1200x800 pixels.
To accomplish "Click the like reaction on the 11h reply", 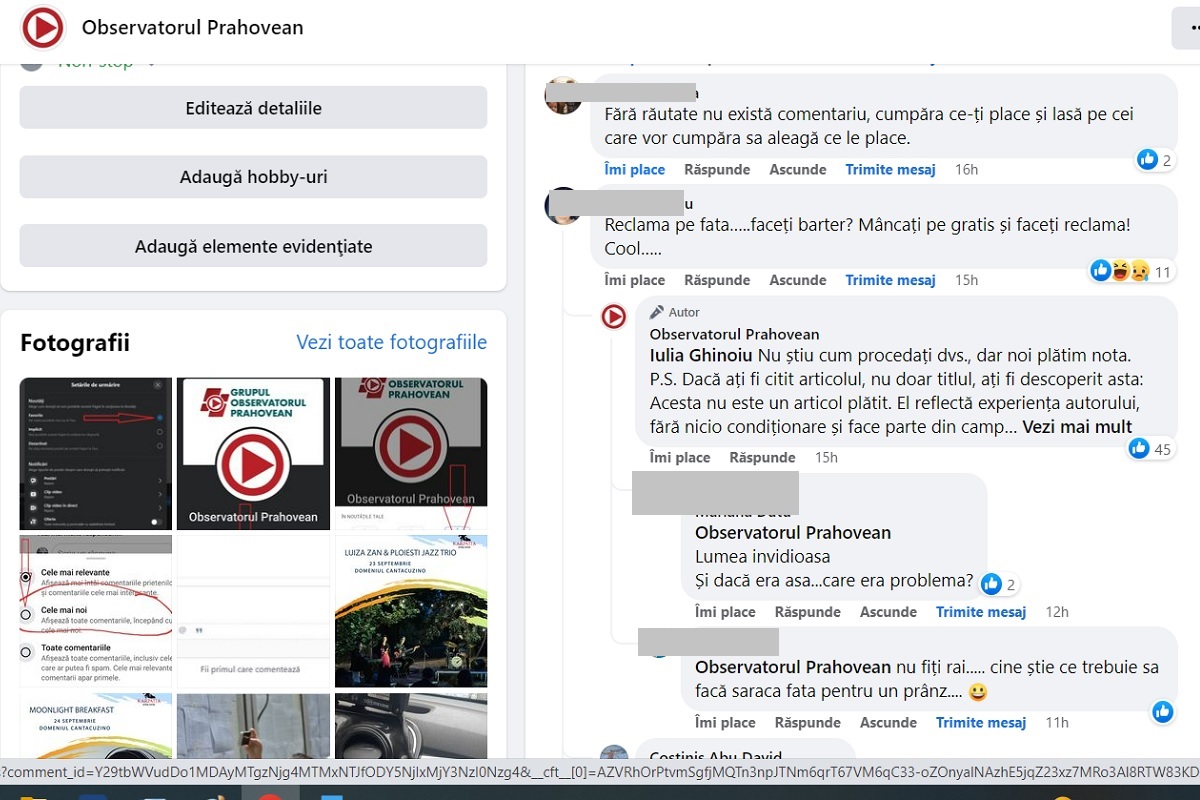I will coord(1162,711).
